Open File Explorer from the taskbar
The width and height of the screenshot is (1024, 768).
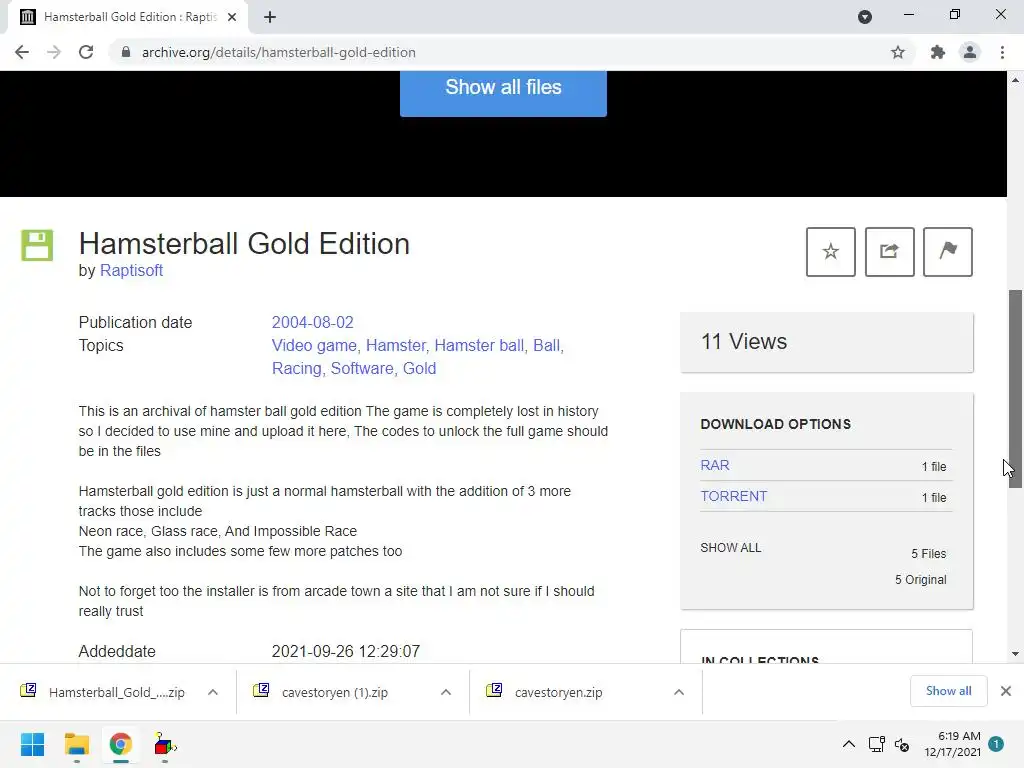pyautogui.click(x=76, y=744)
